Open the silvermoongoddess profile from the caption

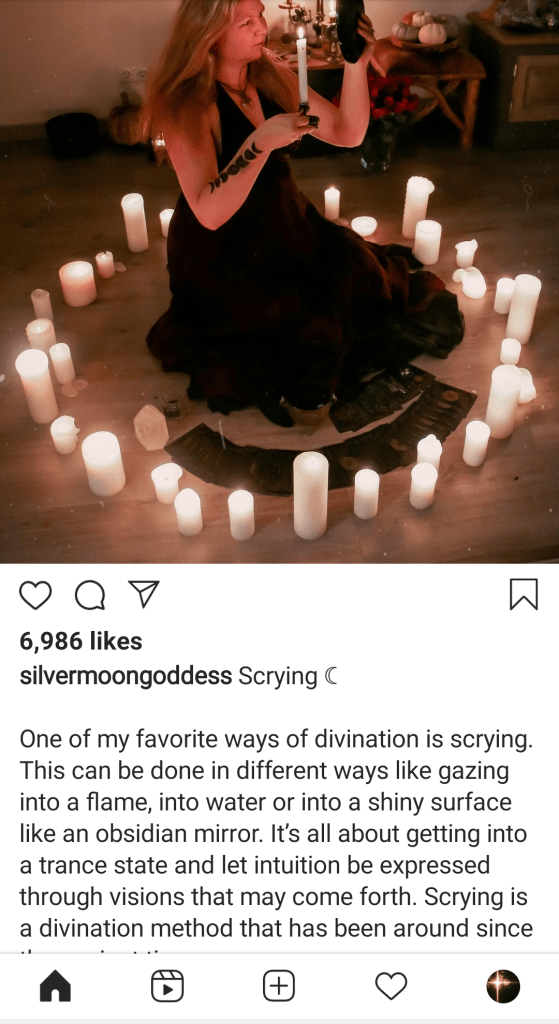(x=125, y=676)
